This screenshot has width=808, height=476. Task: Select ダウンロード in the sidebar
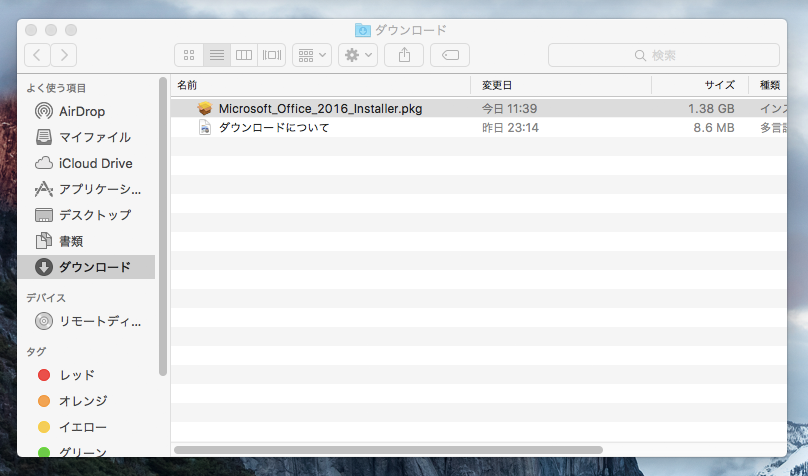pyautogui.click(x=86, y=267)
